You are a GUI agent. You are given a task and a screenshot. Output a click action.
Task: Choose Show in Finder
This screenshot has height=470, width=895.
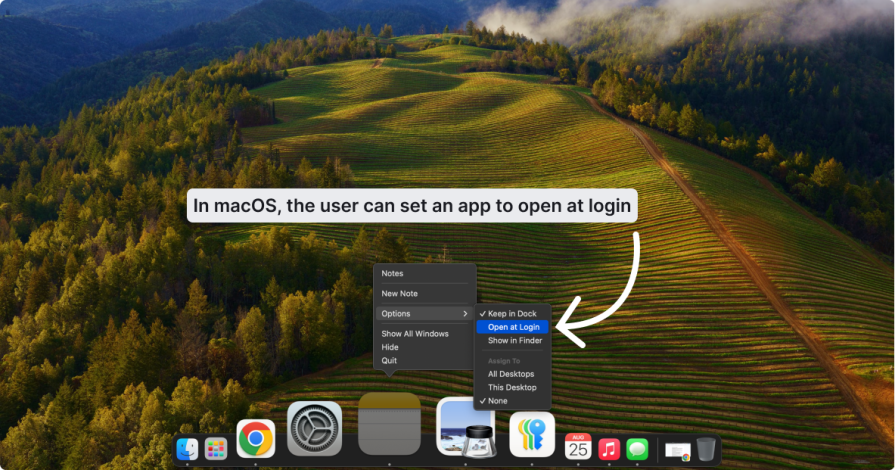coord(514,341)
